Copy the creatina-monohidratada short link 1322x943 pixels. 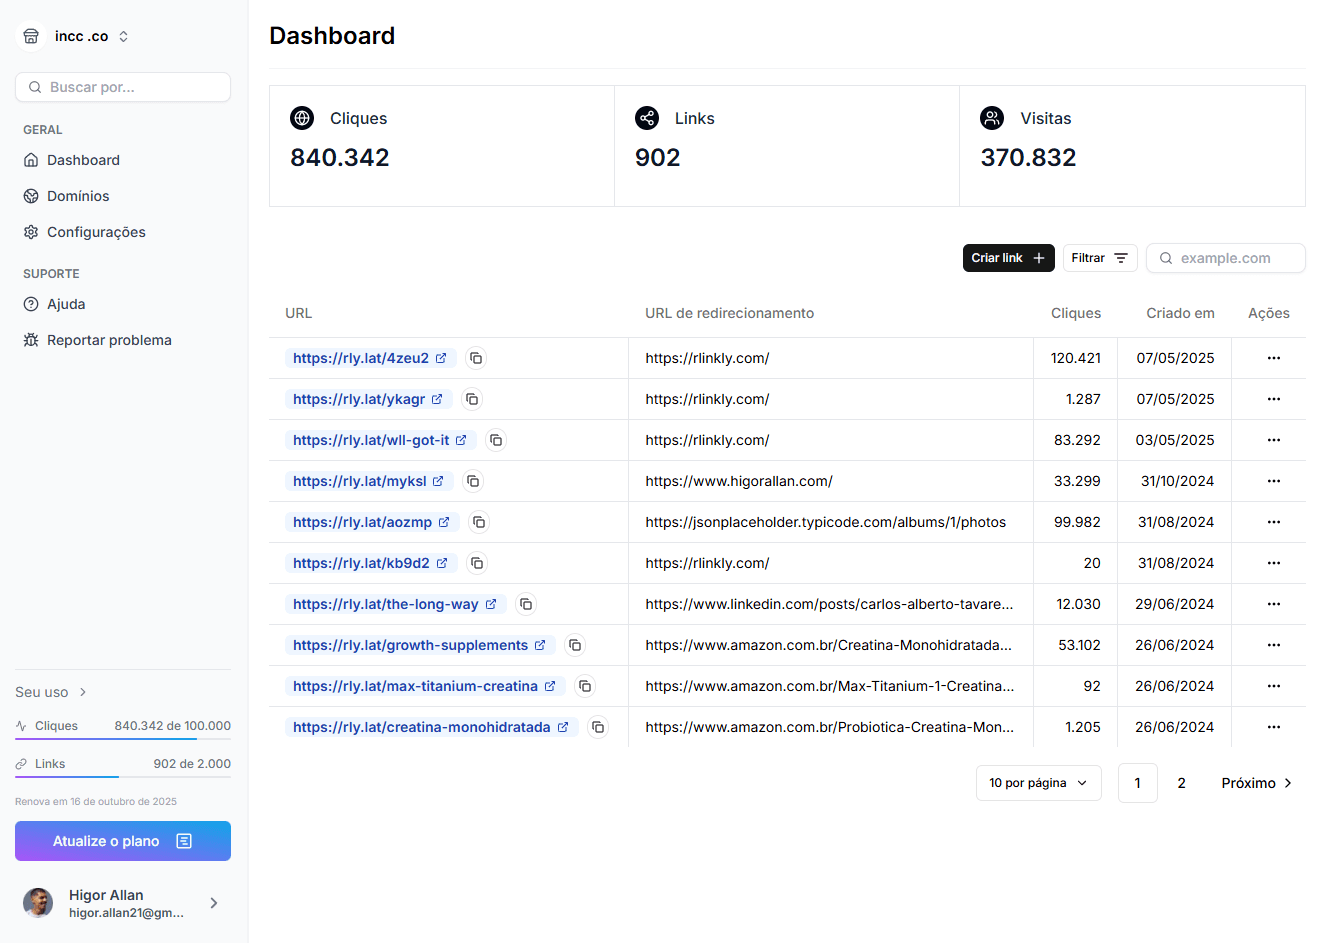coord(598,727)
